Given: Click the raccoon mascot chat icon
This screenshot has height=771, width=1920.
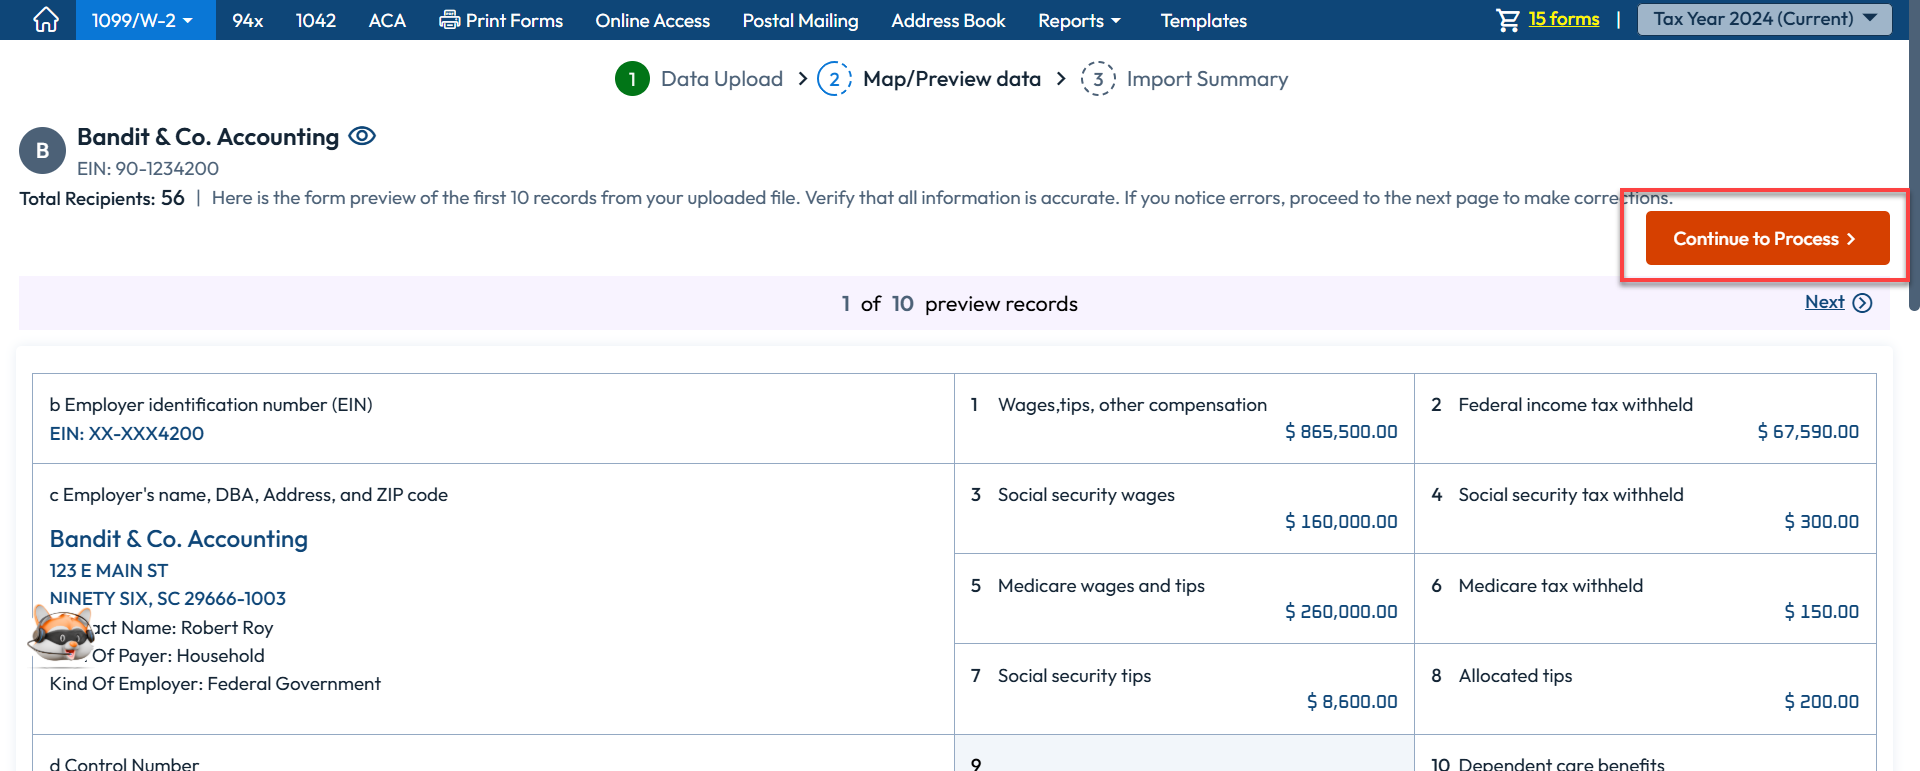Looking at the screenshot, I should [61, 634].
